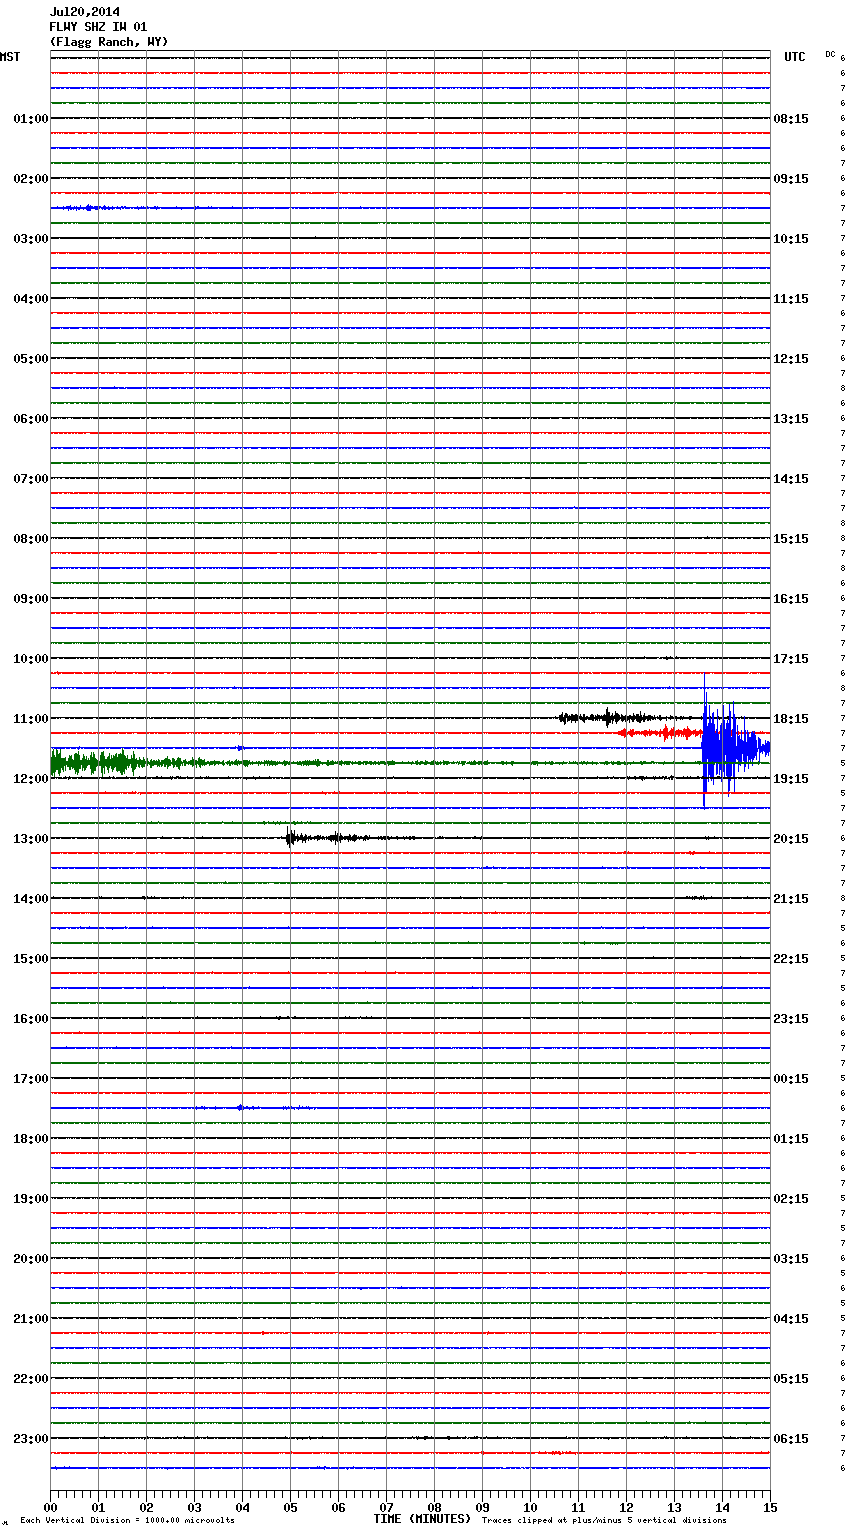Viewport: 850px width, 1534px height.
Task: Click the 17:15 UTC time label
Action: [x=791, y=659]
